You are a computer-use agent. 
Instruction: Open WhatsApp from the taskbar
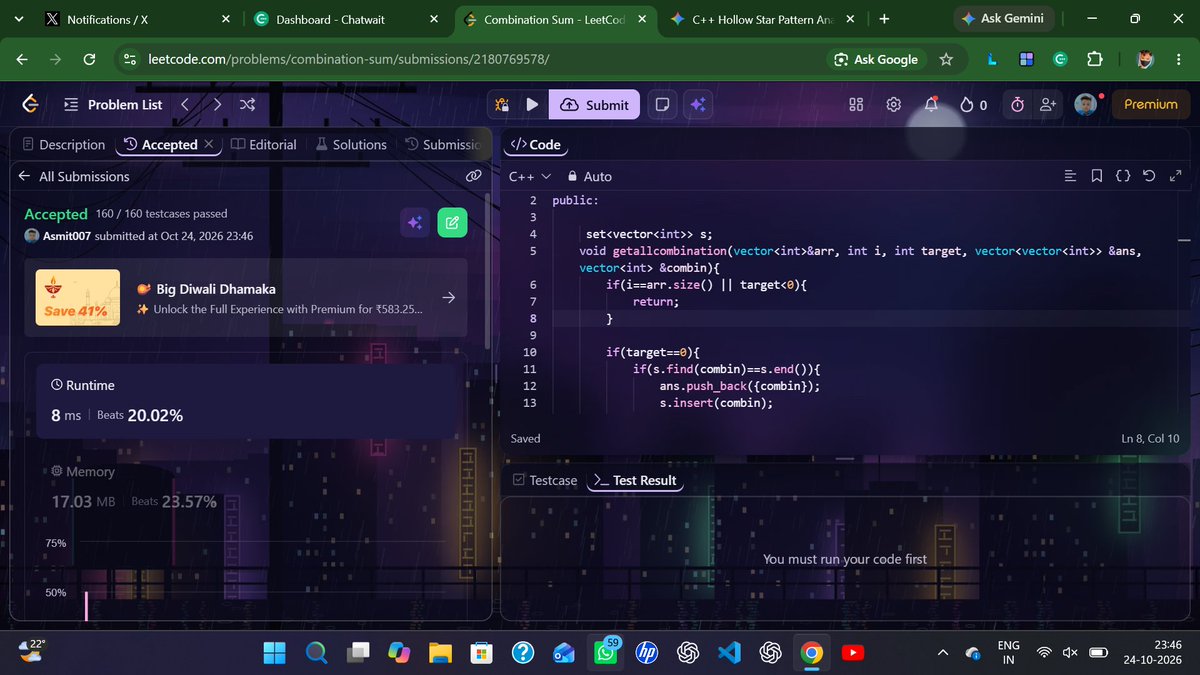point(605,653)
